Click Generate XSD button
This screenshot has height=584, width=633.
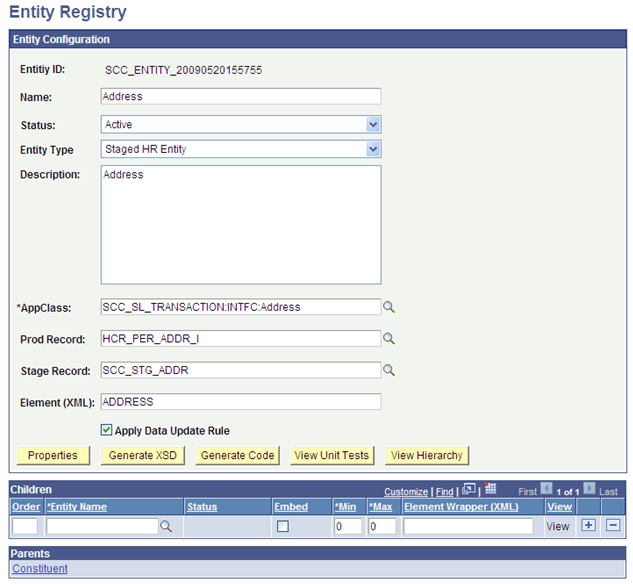coord(143,455)
